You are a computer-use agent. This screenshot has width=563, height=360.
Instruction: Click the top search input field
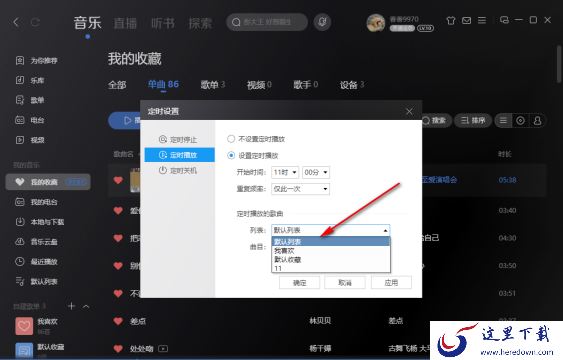pyautogui.click(x=267, y=22)
